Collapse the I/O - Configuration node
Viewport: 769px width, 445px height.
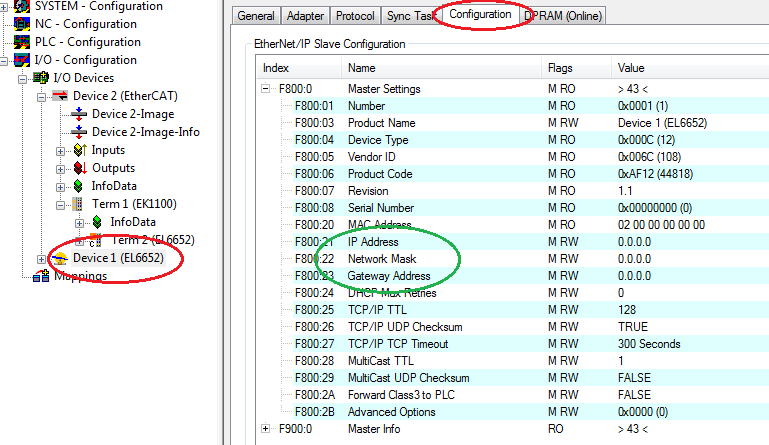tap(4, 61)
